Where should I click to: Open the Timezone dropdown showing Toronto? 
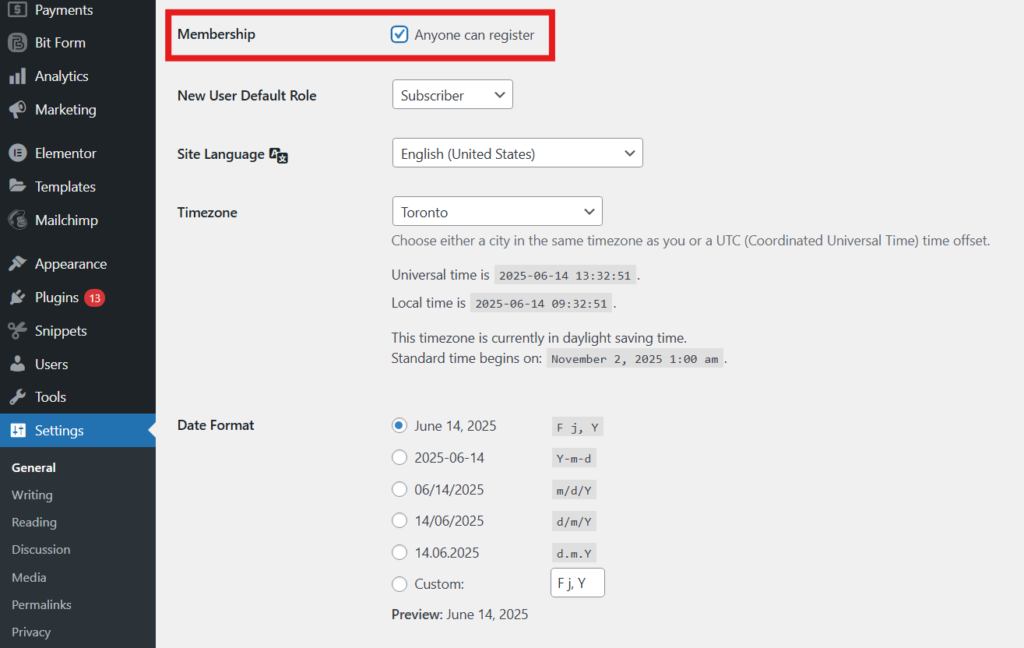pos(497,212)
